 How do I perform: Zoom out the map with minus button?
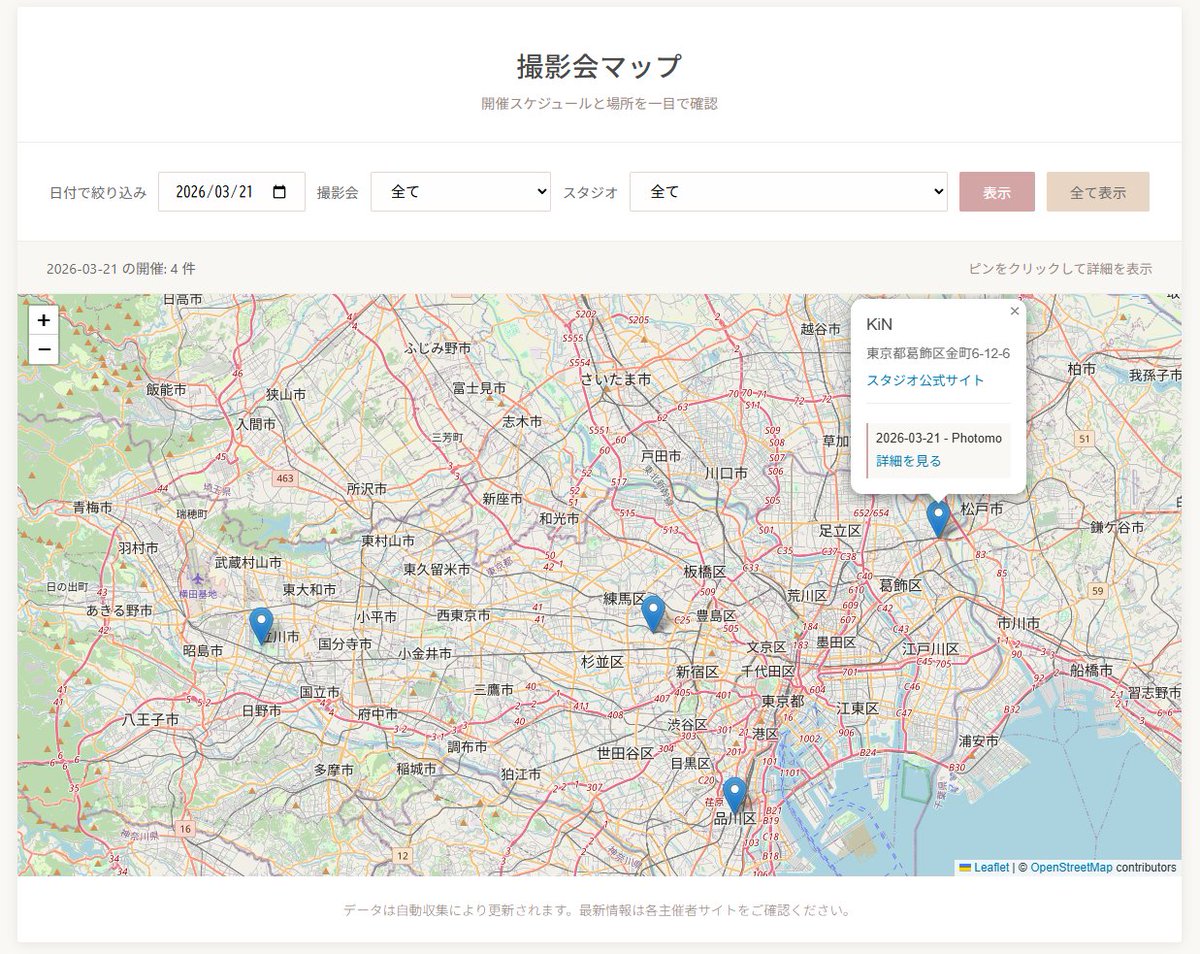[x=44, y=350]
